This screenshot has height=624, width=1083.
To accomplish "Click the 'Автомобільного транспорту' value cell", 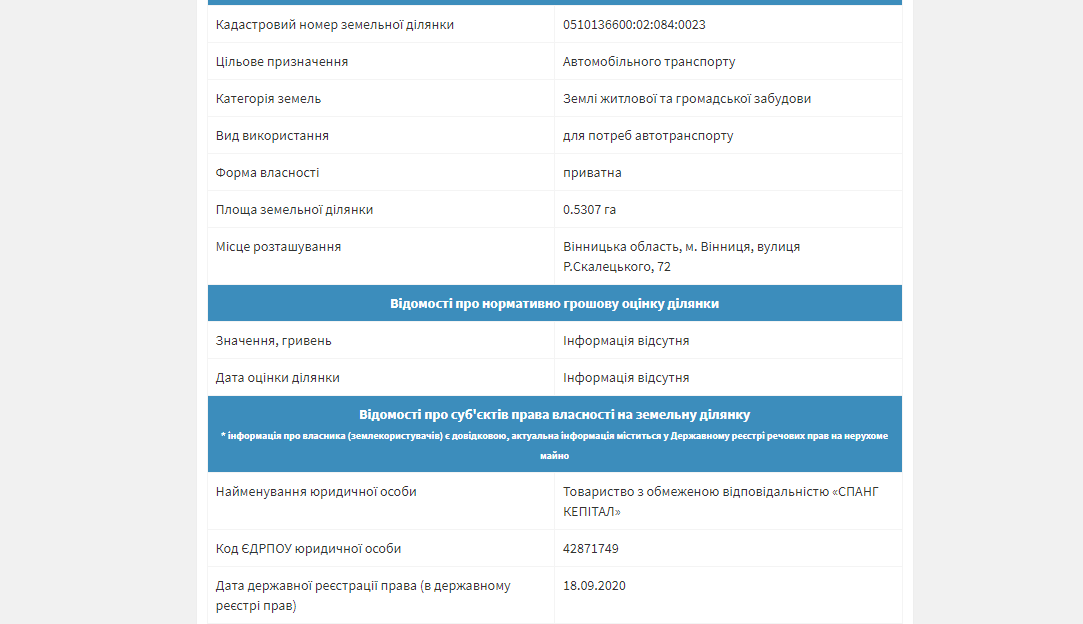I will pyautogui.click(x=649, y=62).
